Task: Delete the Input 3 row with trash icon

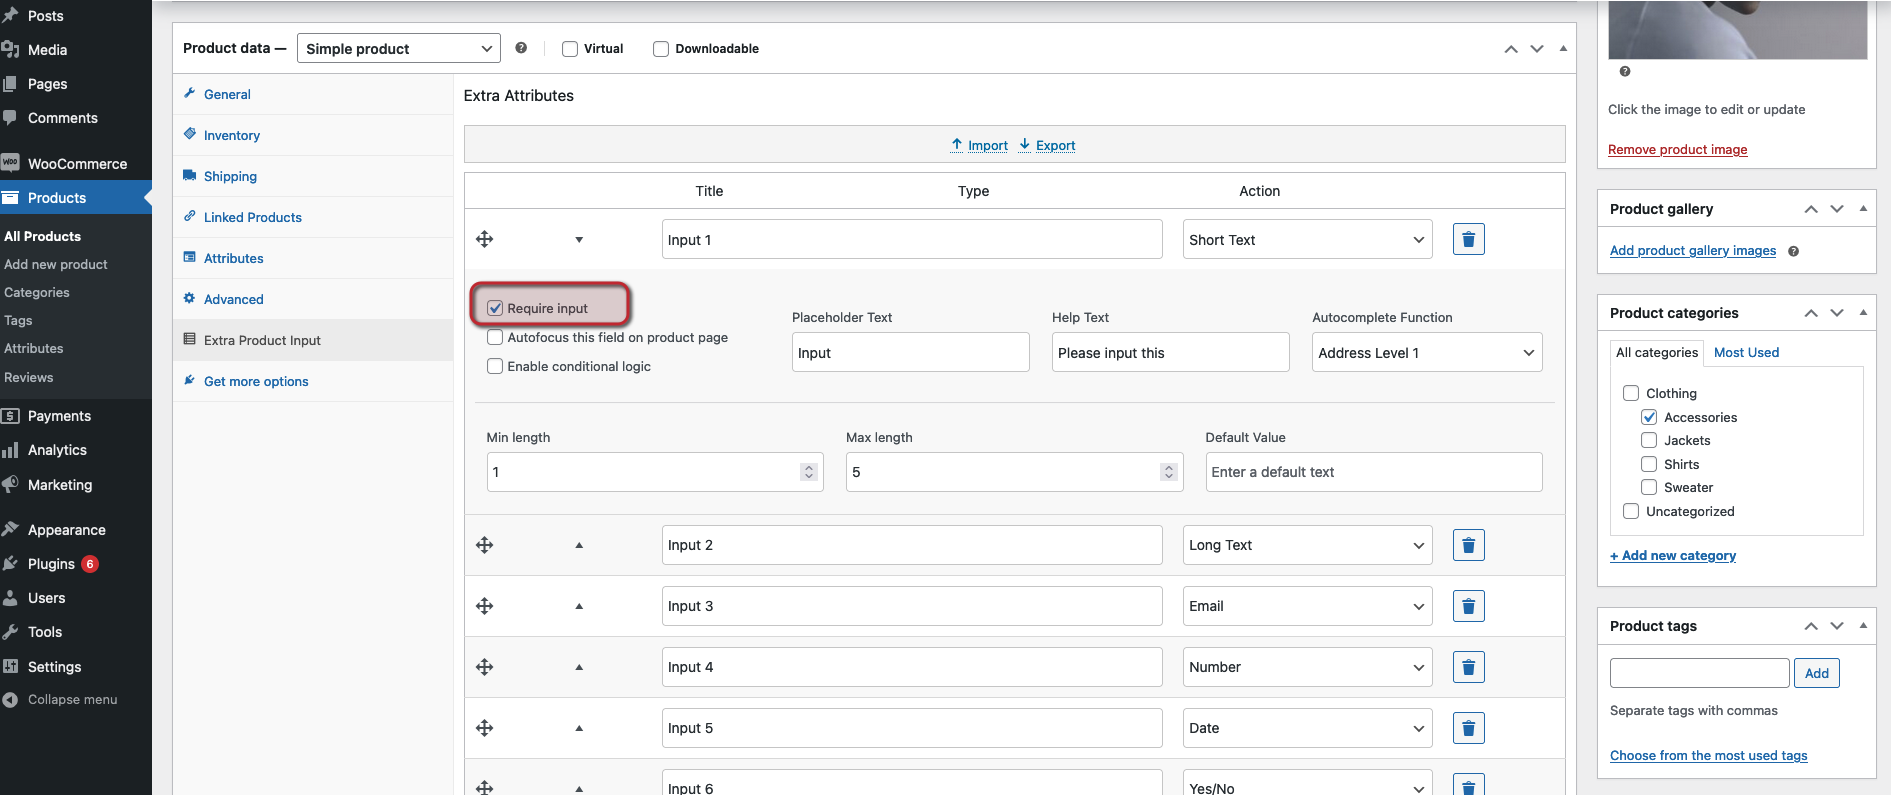Action: coord(1468,606)
